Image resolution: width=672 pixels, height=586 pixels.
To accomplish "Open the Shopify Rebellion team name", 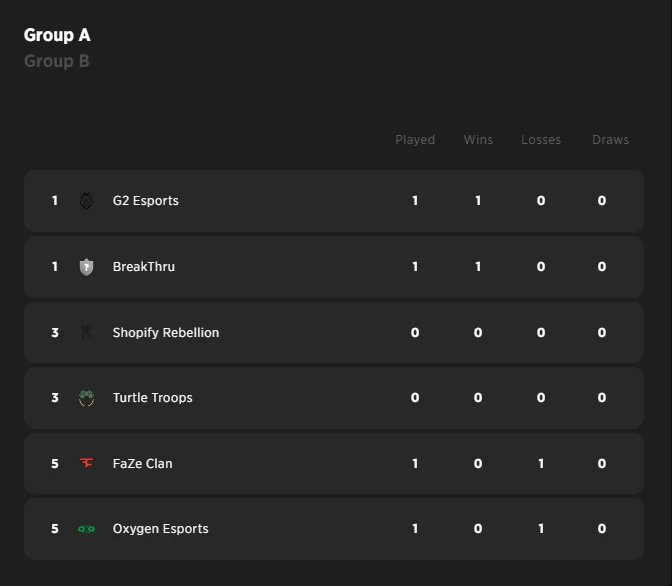I will point(166,333).
